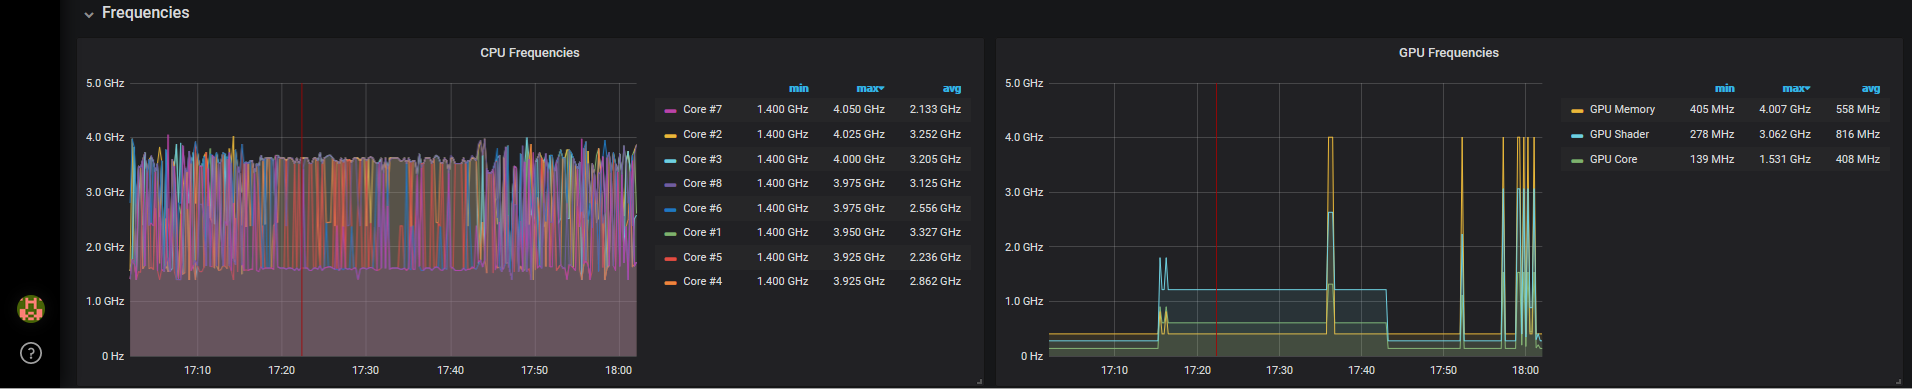Click Core #2 avg value 3.252 GHz

pyautogui.click(x=935, y=134)
